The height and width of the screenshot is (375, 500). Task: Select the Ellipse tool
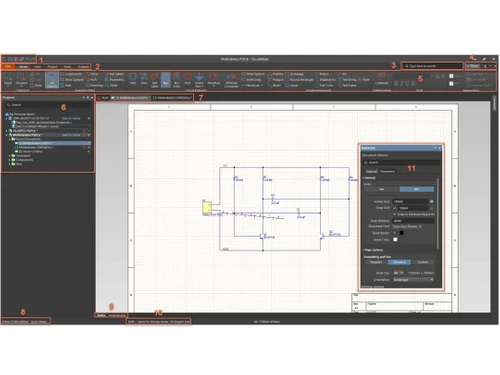click(322, 74)
